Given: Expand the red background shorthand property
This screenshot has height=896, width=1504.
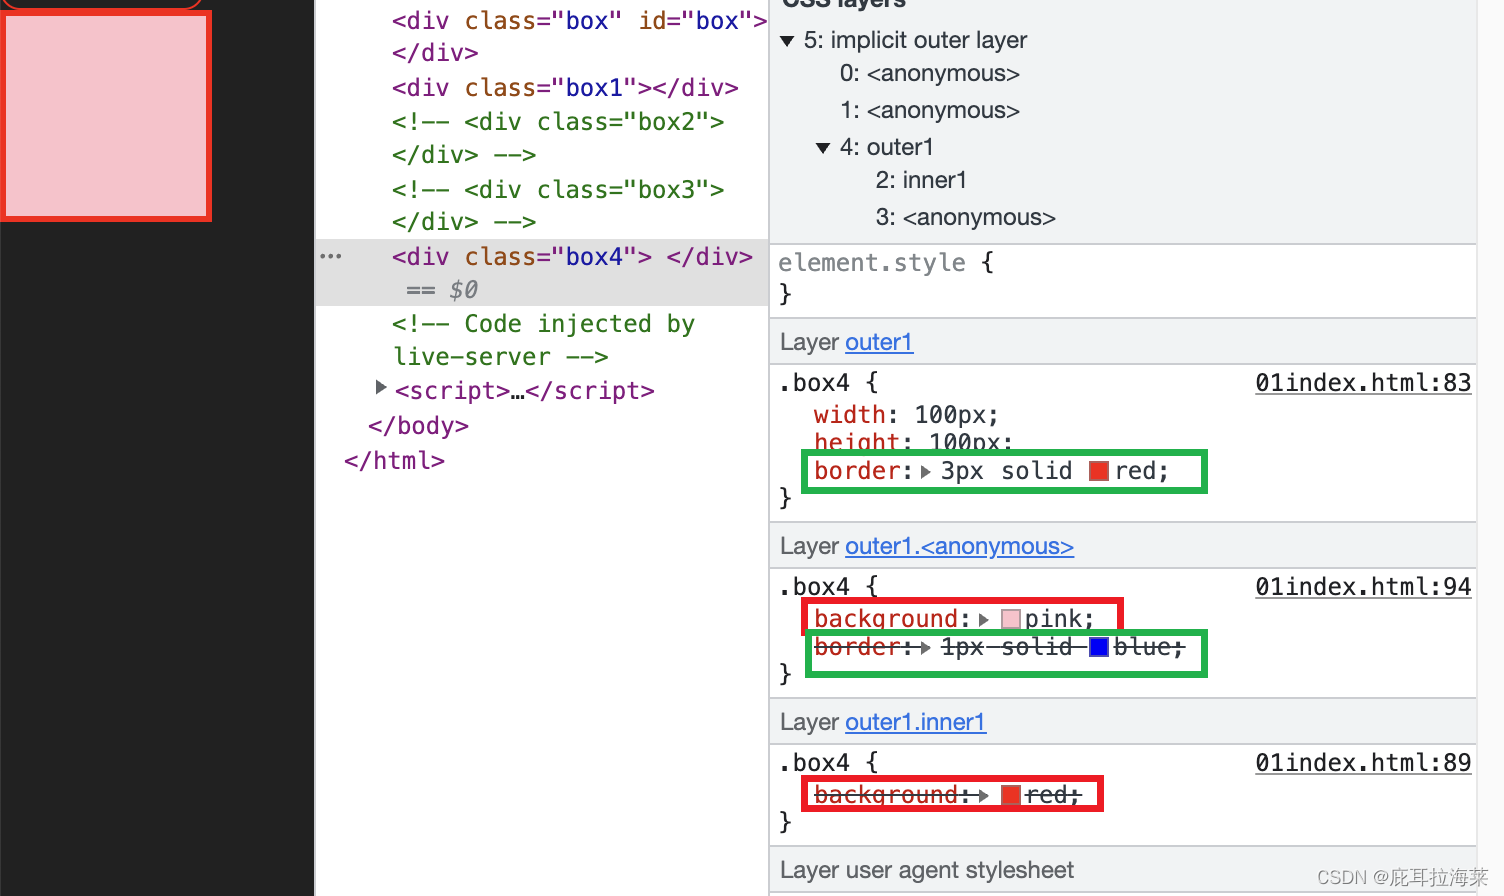Looking at the screenshot, I should click(x=984, y=796).
